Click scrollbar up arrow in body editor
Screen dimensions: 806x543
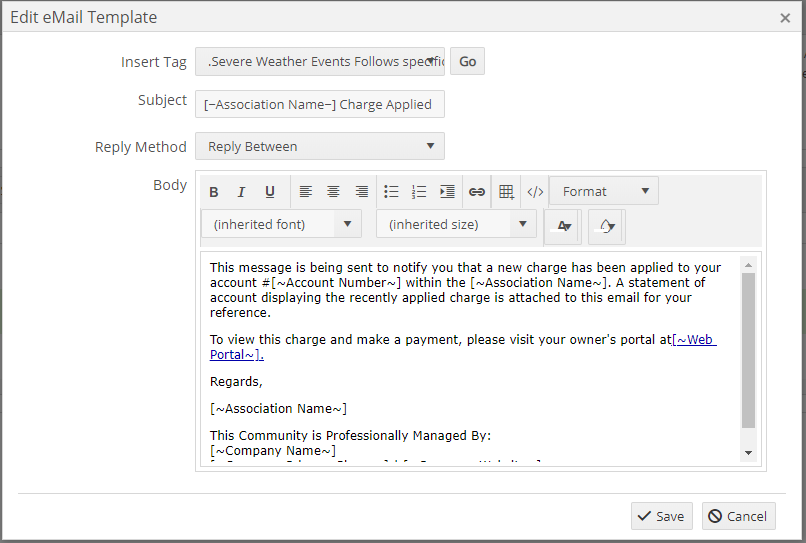coord(748,265)
